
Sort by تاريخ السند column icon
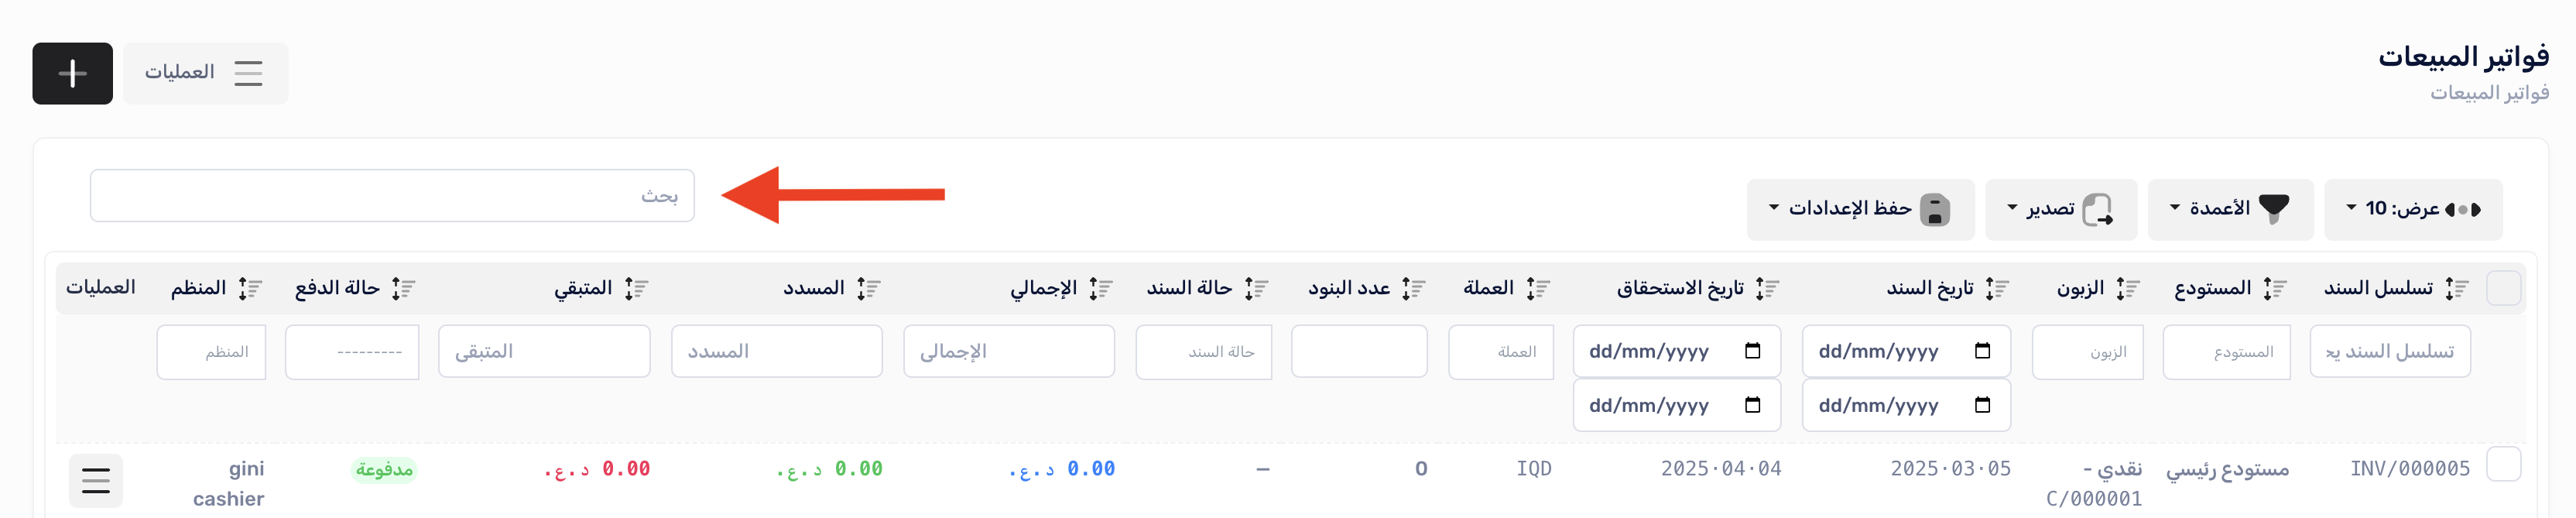coord(1997,289)
